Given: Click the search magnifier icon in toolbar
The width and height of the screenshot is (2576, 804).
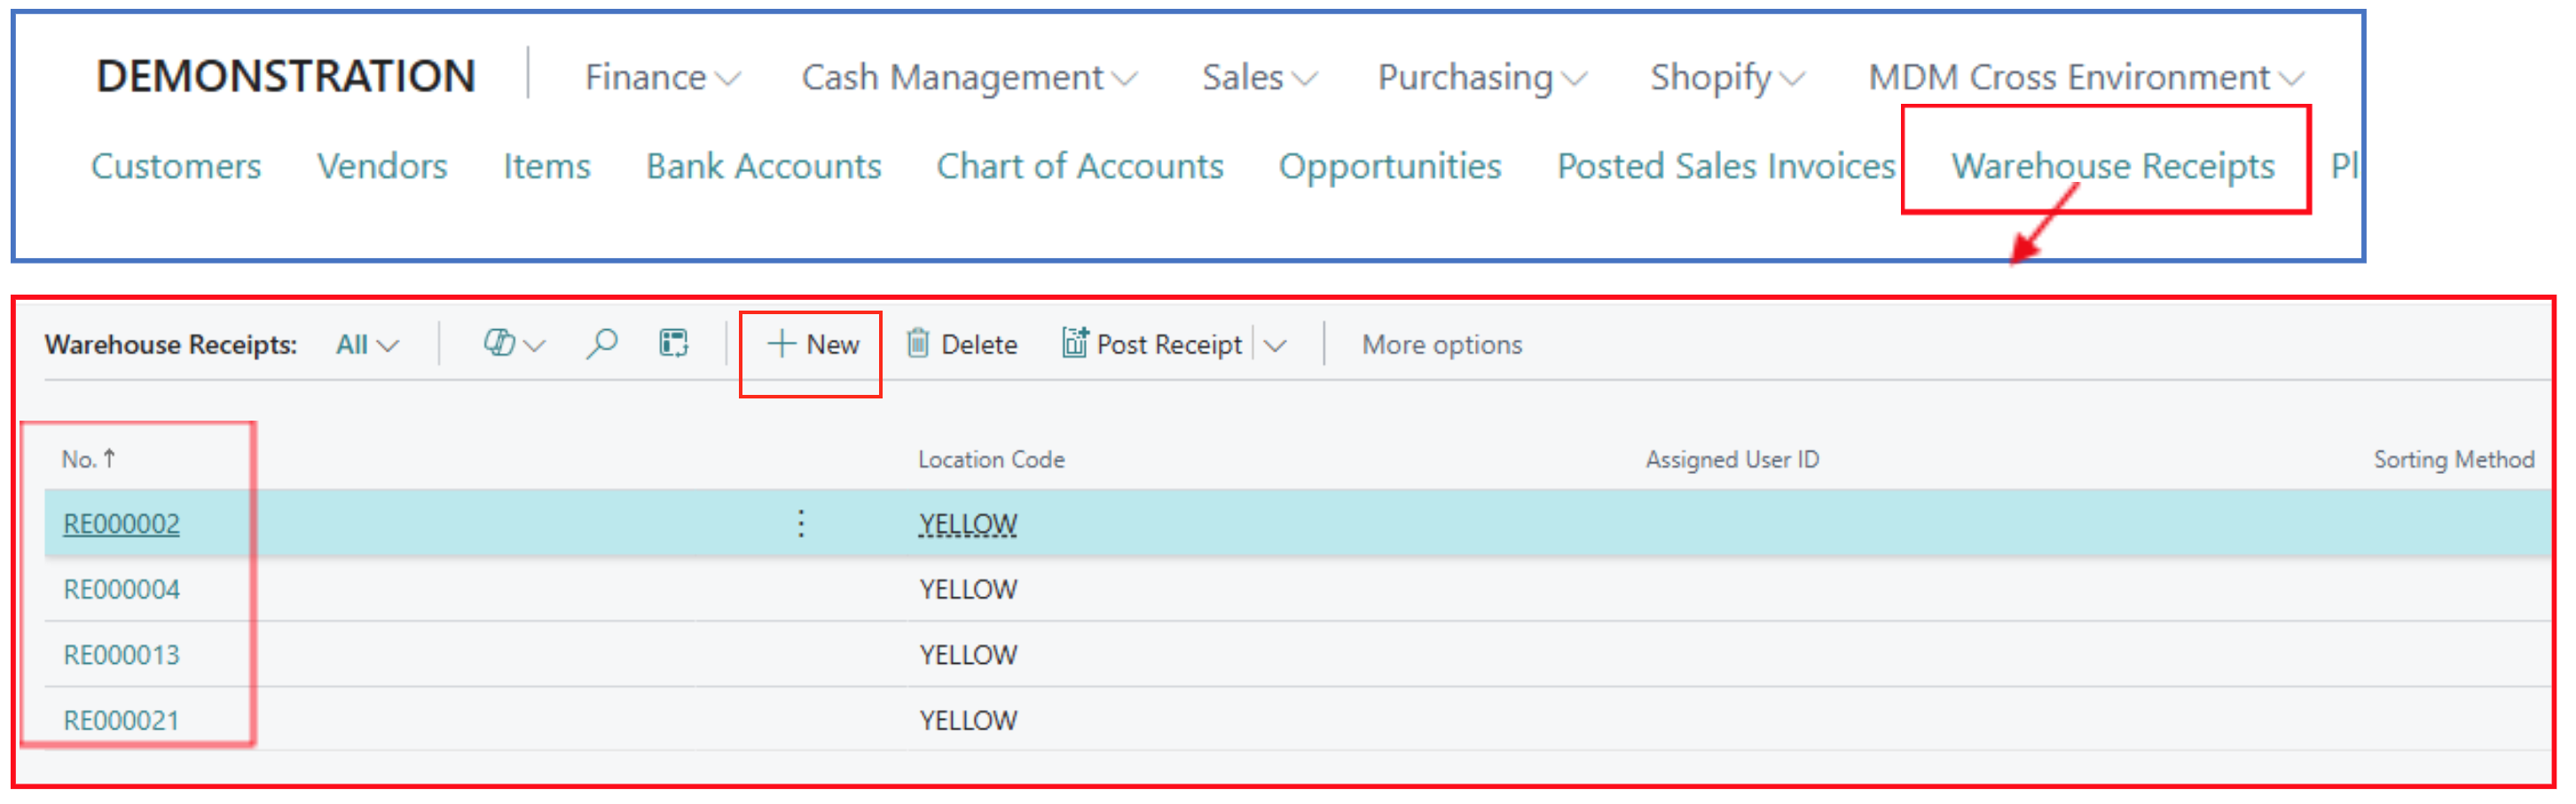Looking at the screenshot, I should [x=601, y=345].
